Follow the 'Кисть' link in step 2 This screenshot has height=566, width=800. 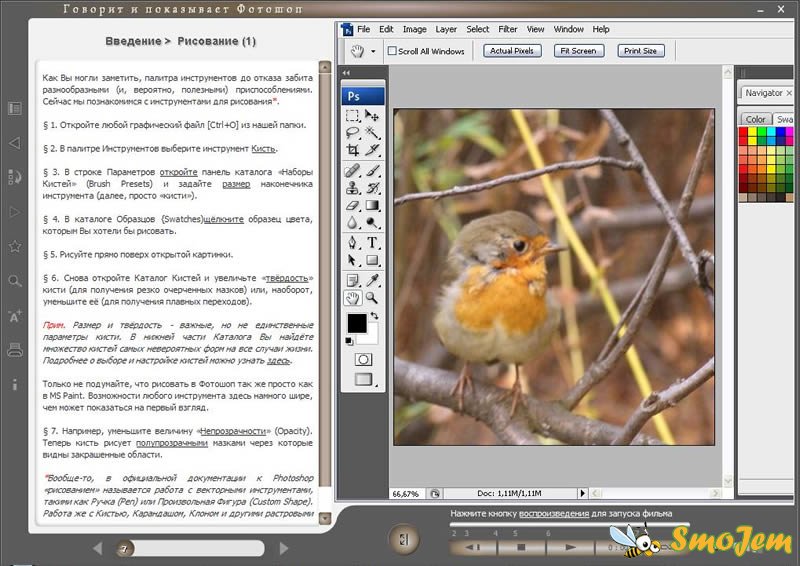coord(263,149)
